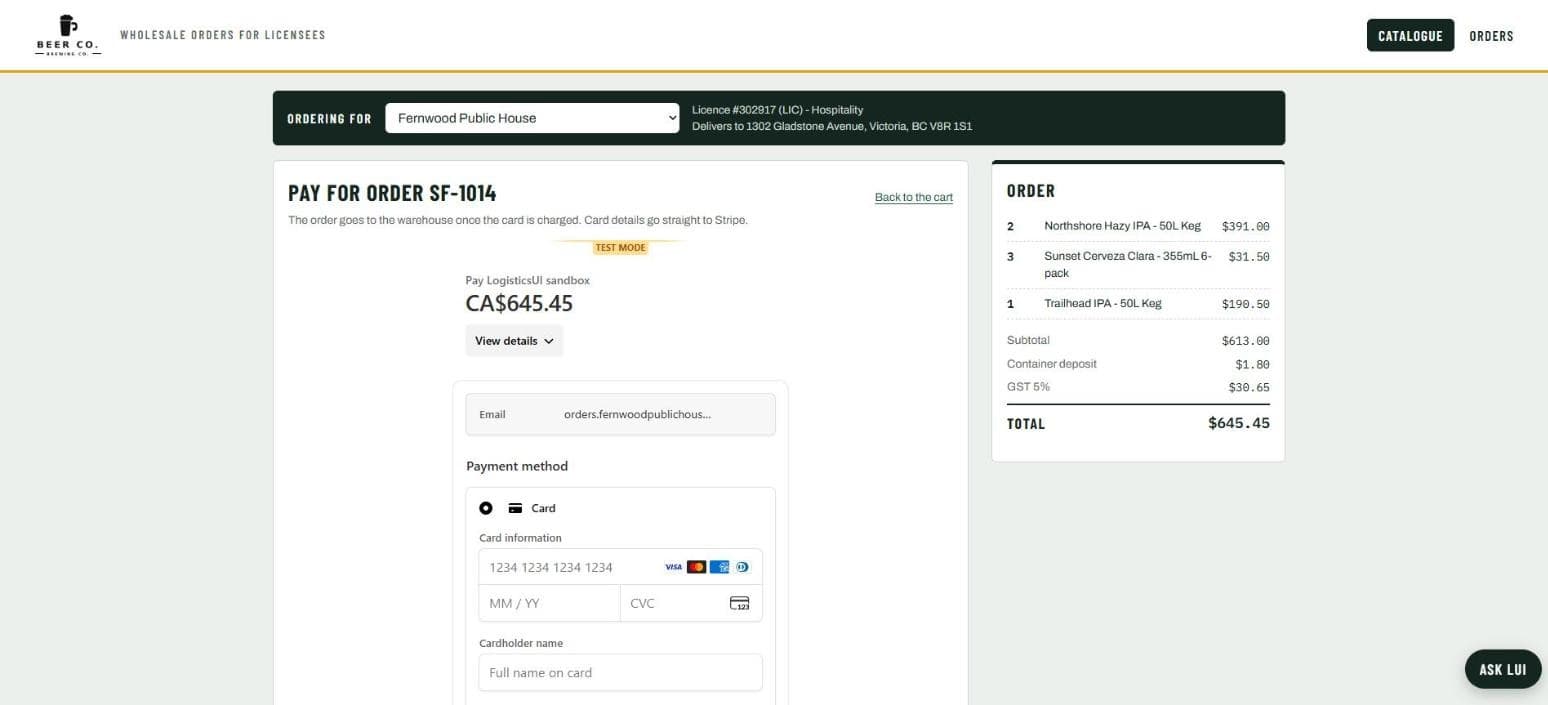
Task: Follow the Back to the cart link
Action: 914,197
